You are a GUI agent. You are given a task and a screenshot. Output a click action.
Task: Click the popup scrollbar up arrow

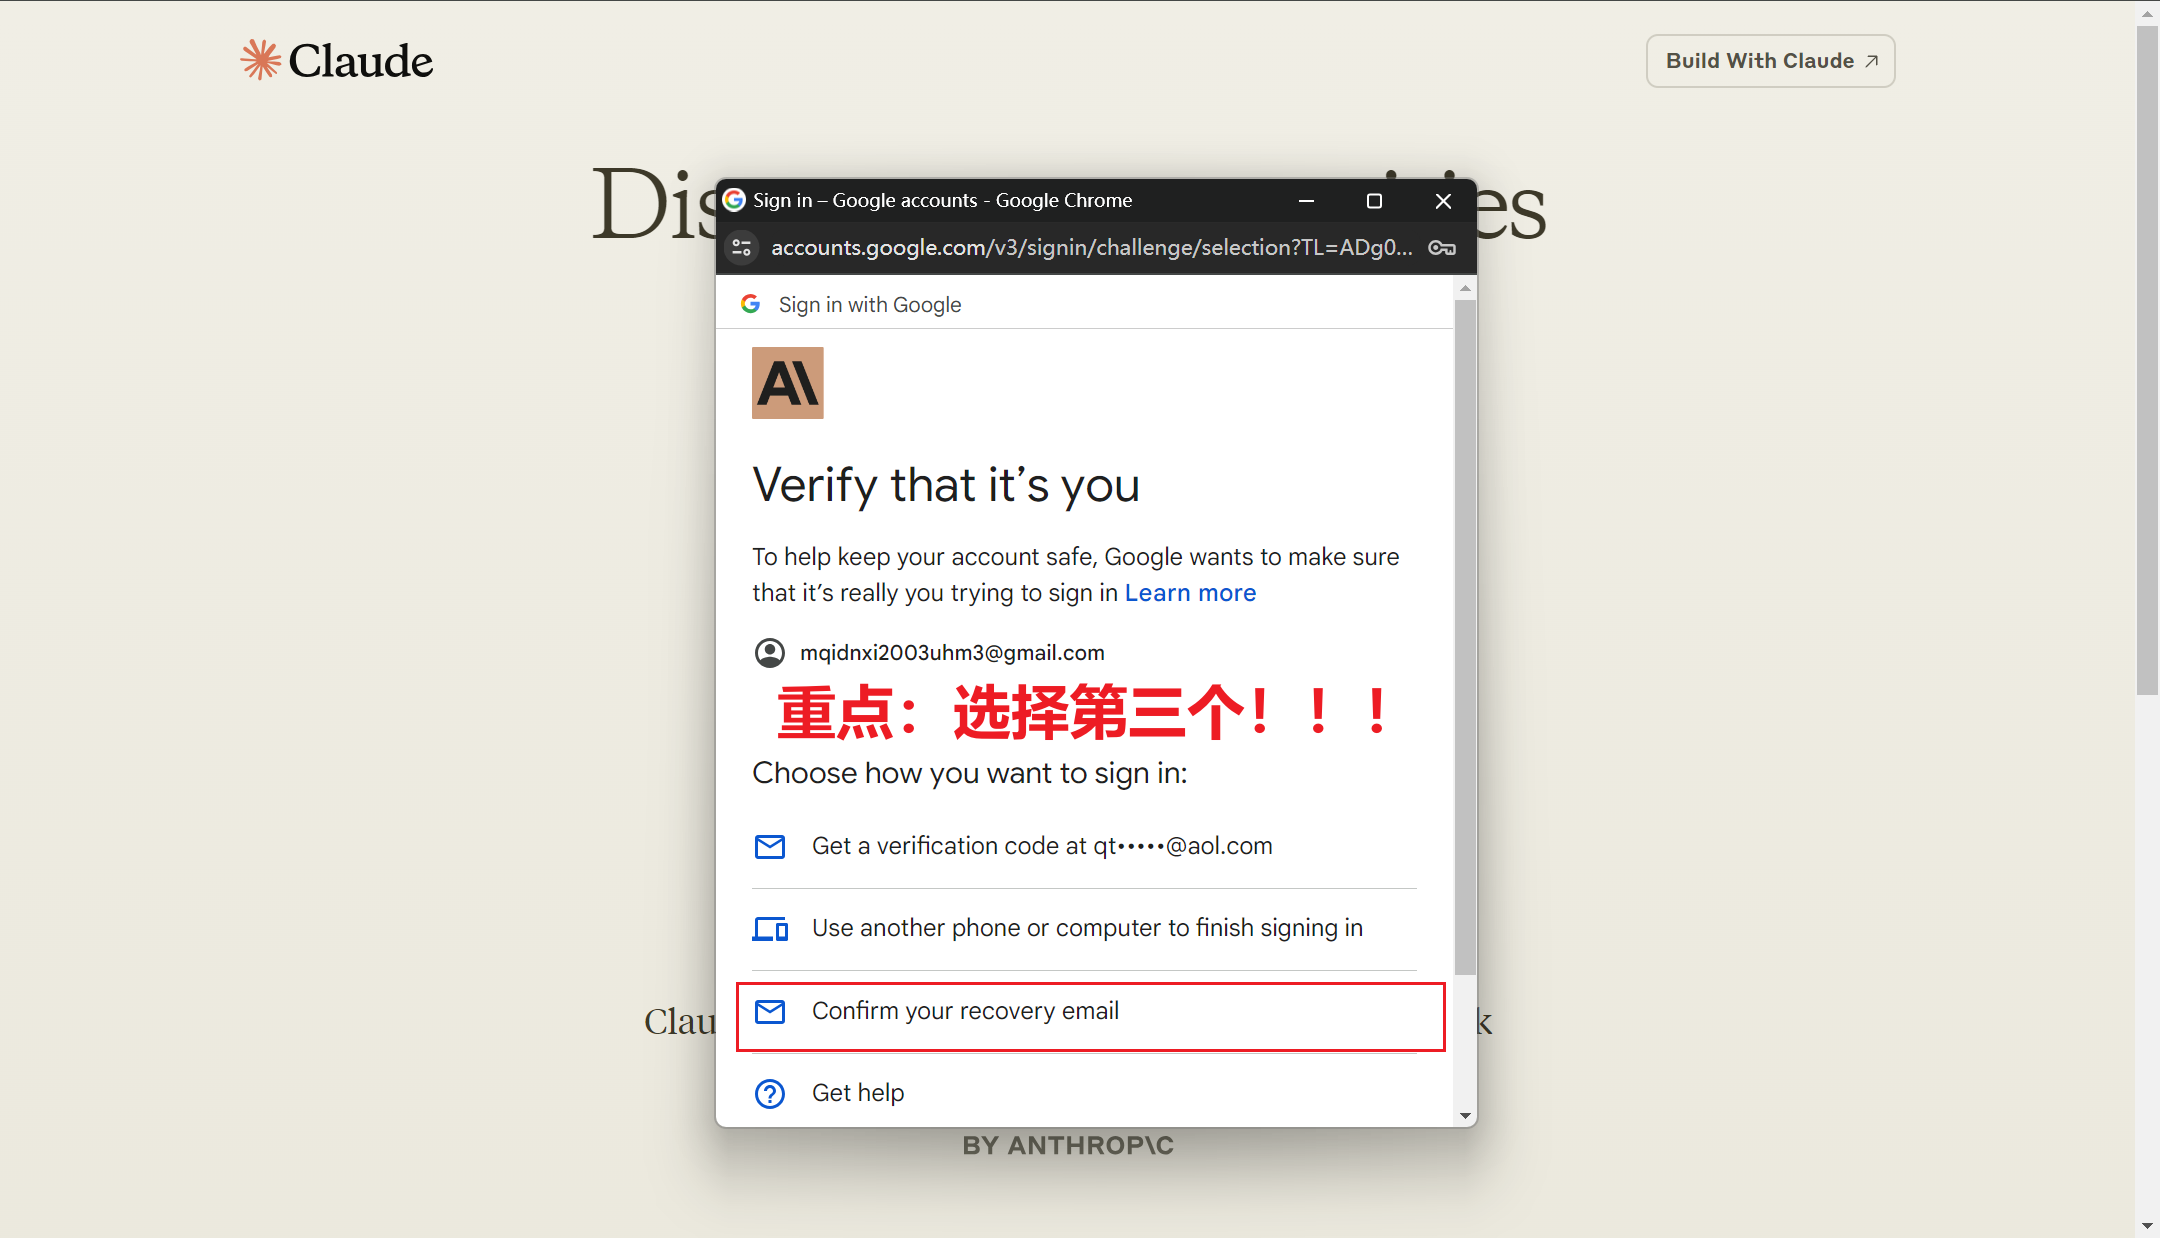[1465, 288]
